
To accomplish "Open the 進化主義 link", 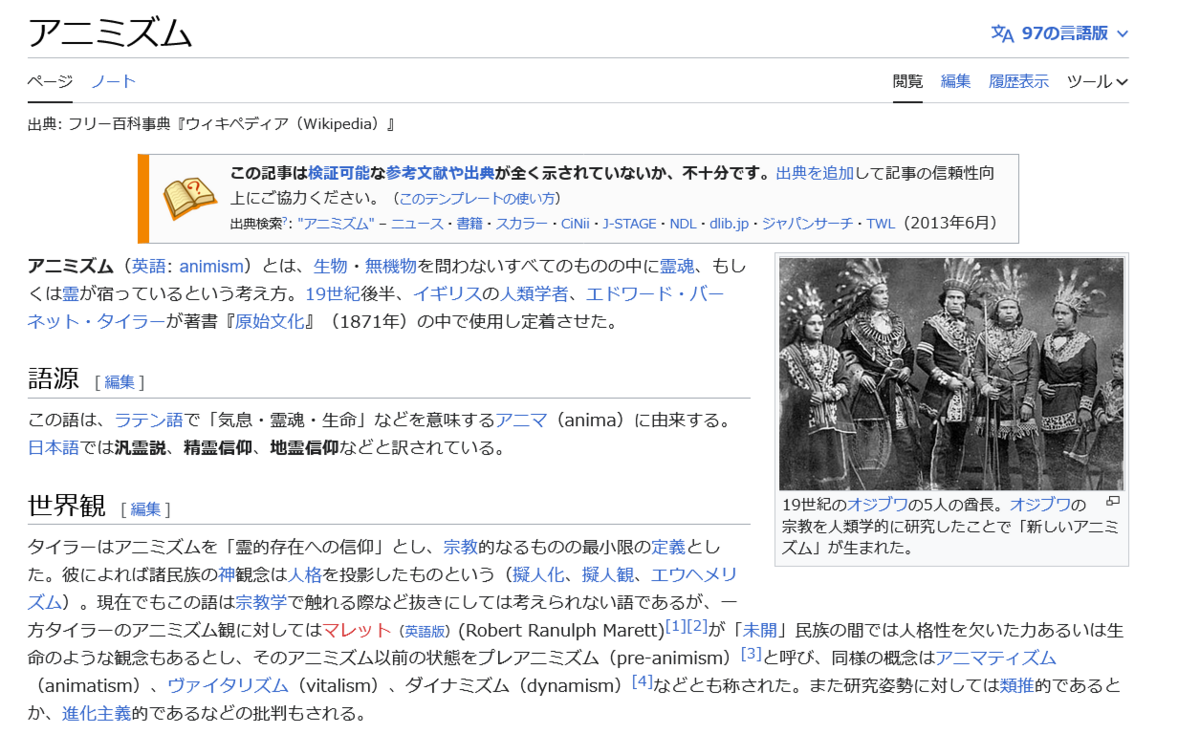I will 96,715.
